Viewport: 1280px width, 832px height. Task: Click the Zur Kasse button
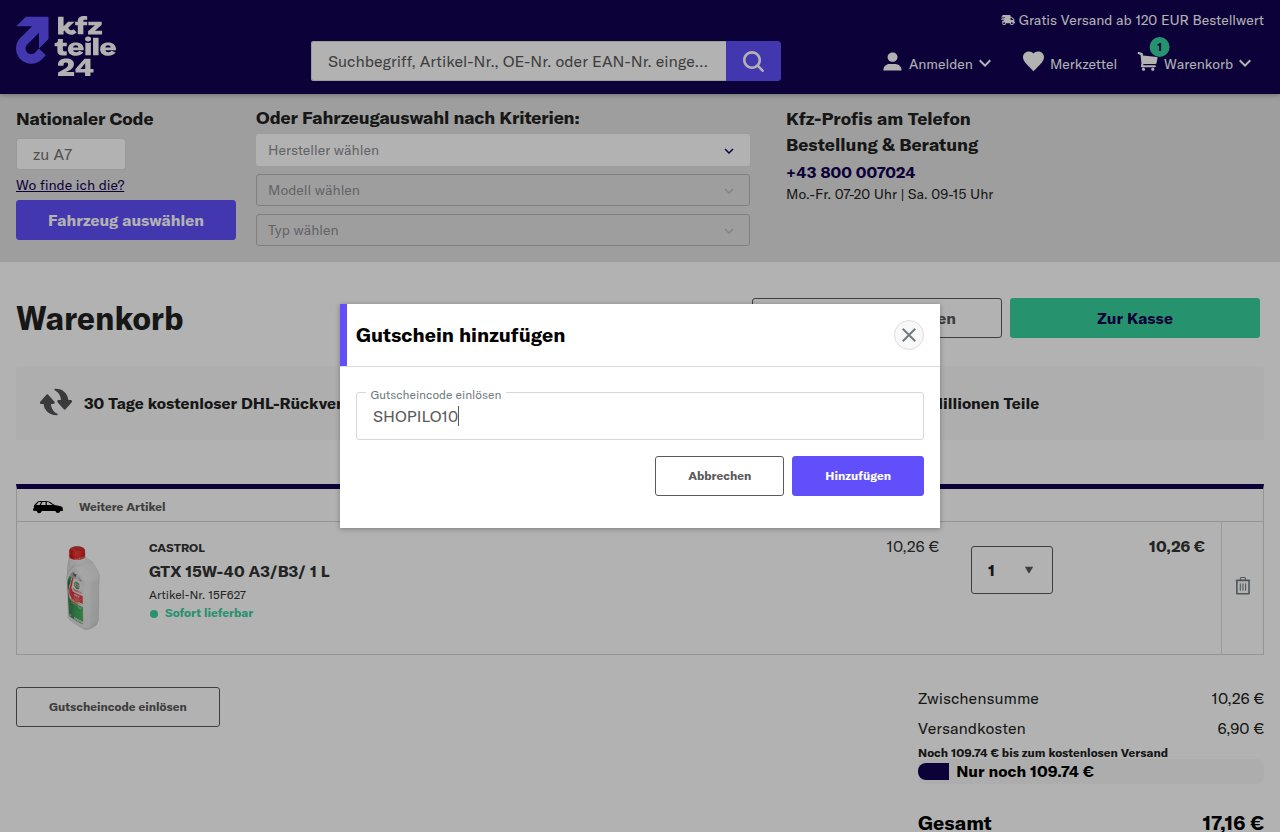click(x=1135, y=318)
